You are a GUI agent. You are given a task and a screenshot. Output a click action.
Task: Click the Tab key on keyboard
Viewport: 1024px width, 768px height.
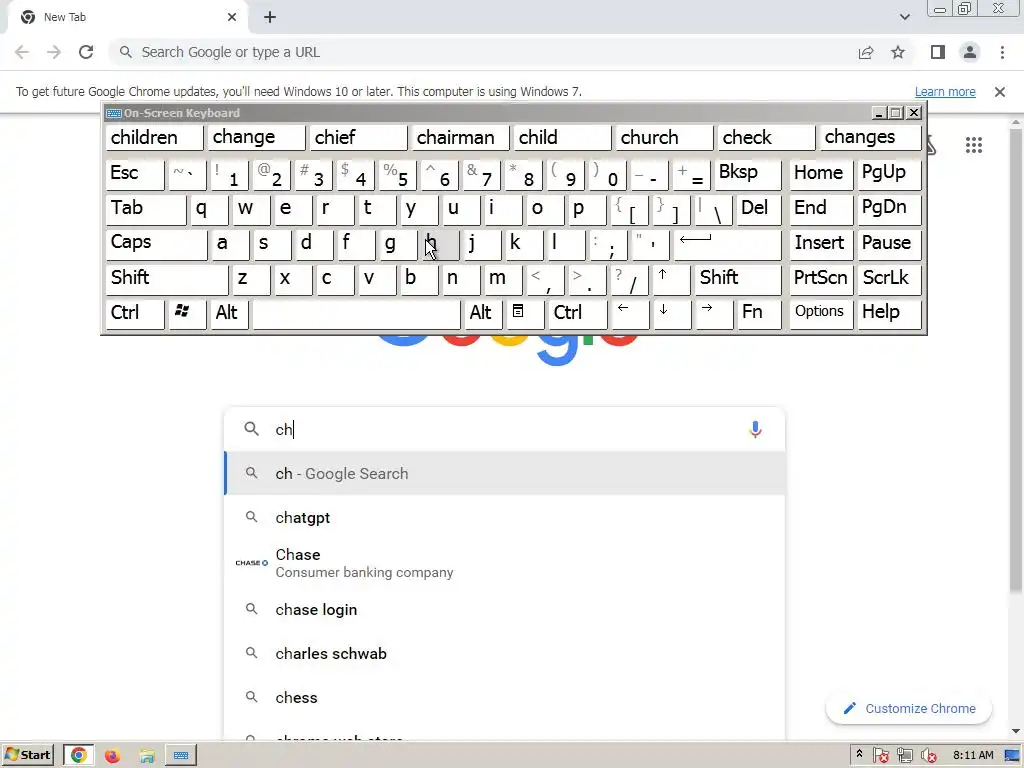(x=146, y=209)
